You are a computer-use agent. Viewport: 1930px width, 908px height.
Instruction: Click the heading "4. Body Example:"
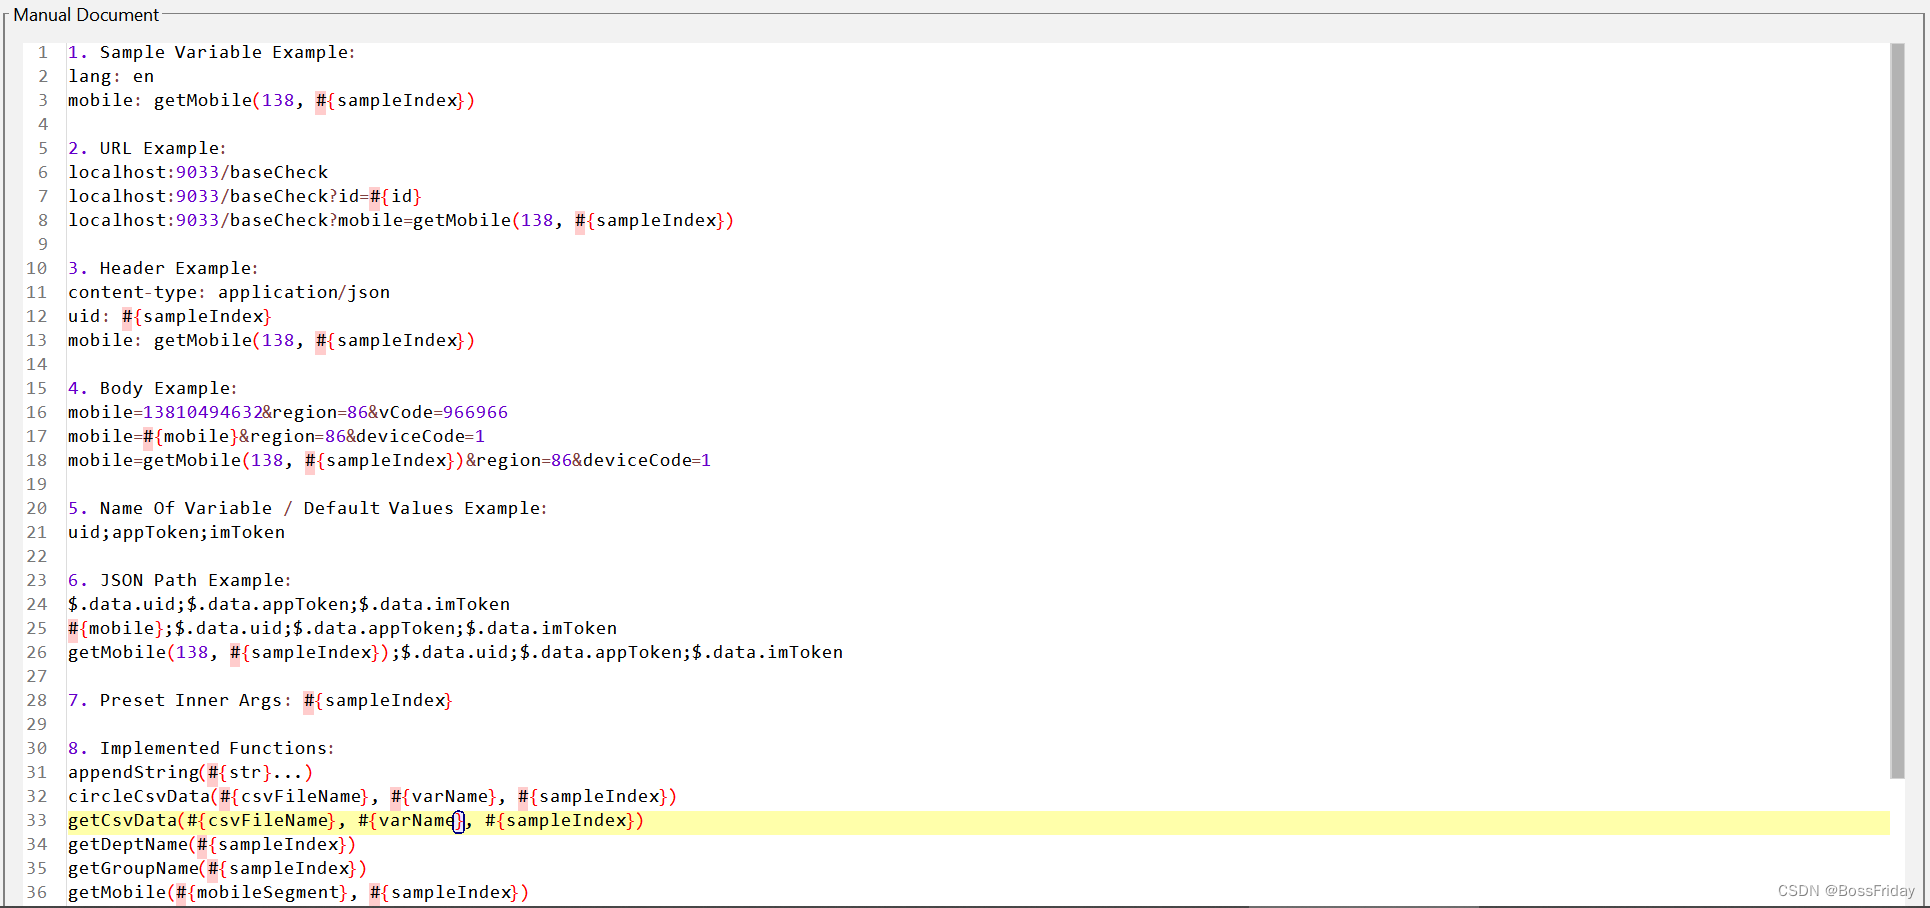tap(153, 388)
